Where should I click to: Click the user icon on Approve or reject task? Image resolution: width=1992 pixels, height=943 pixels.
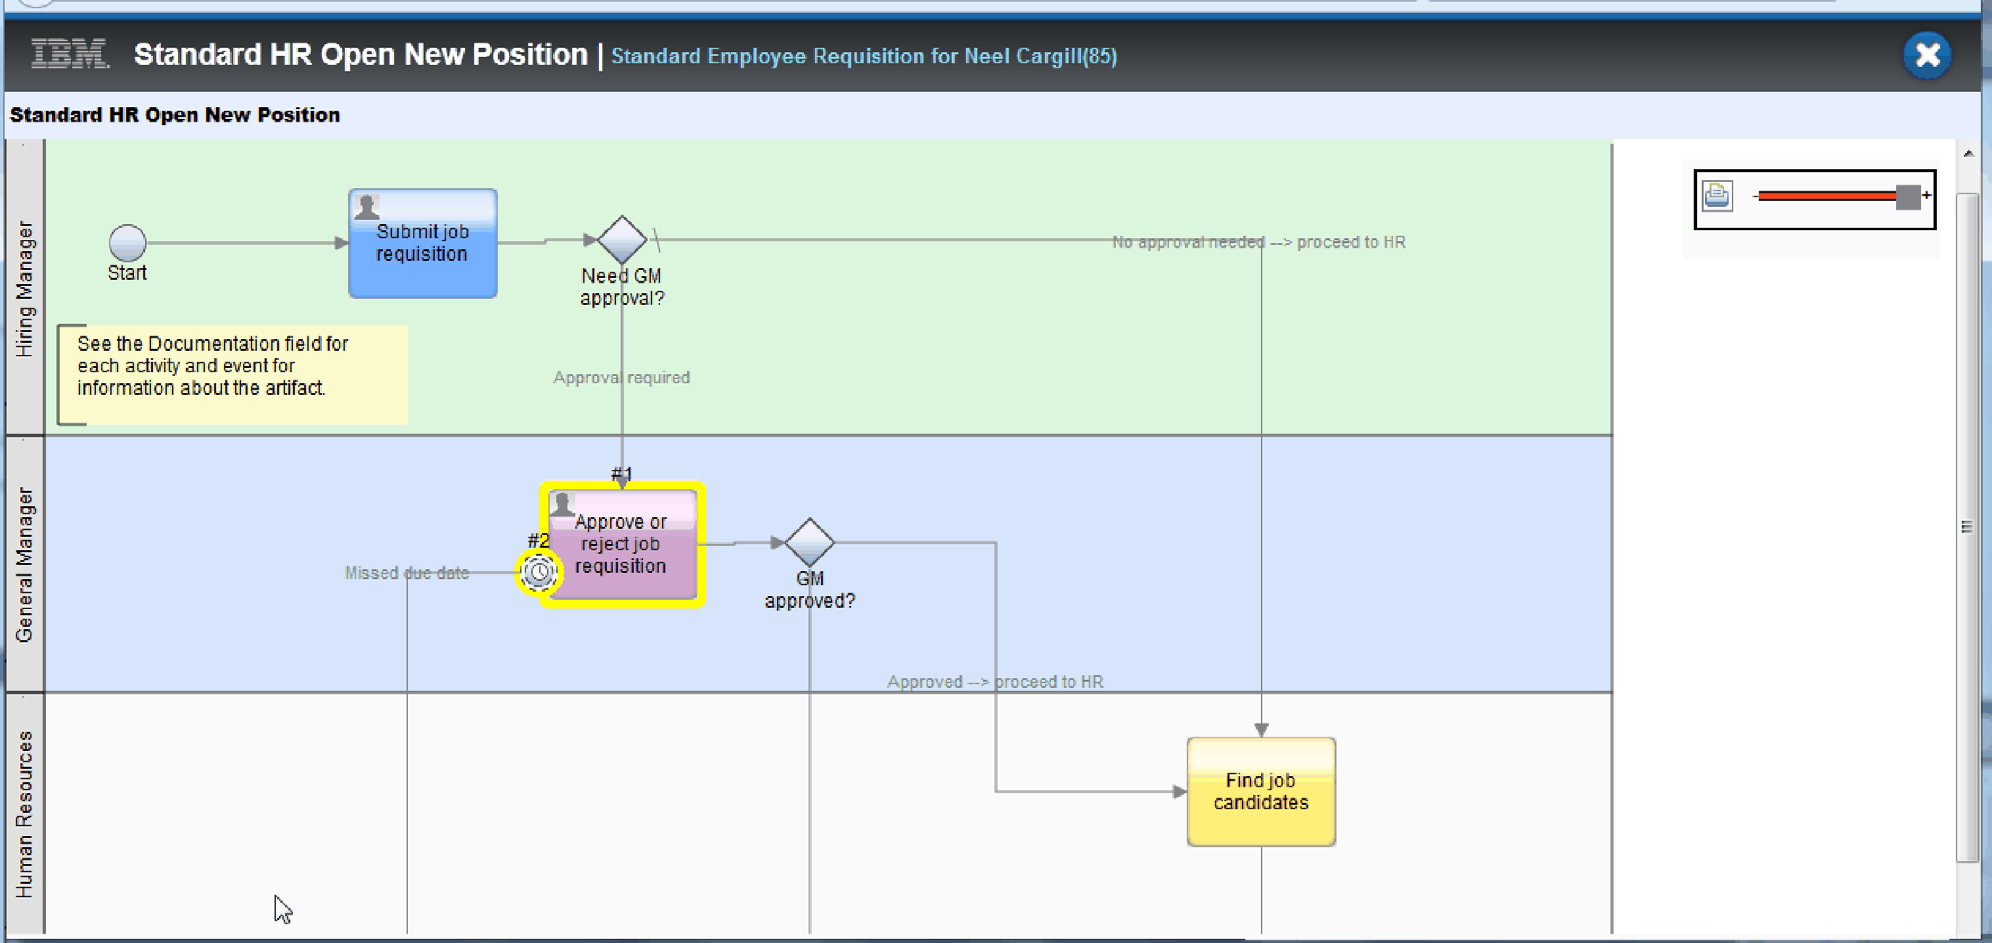tap(562, 504)
